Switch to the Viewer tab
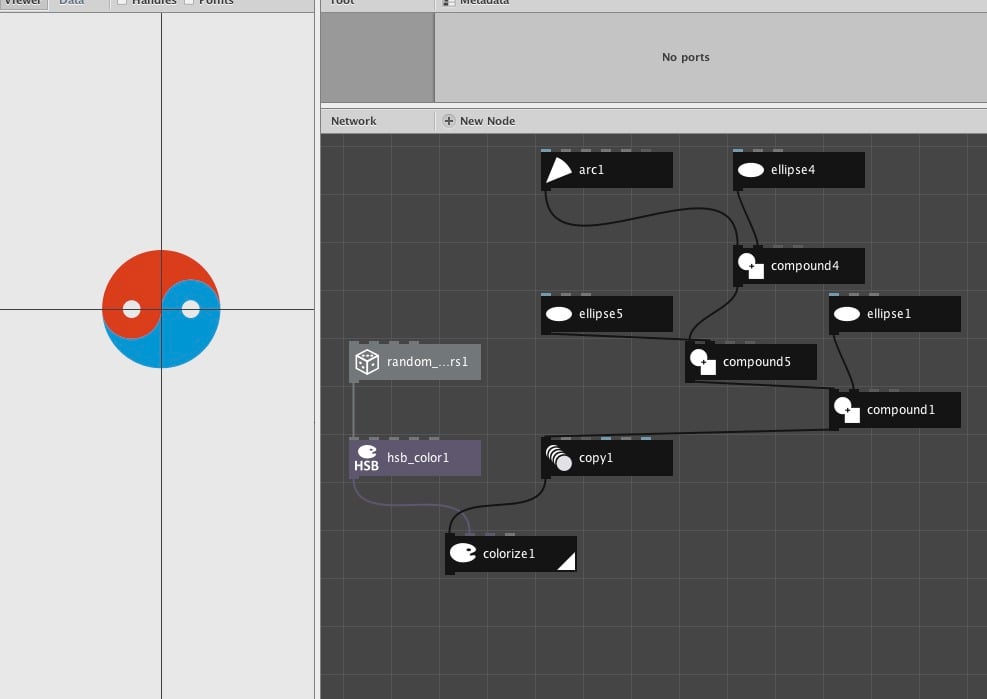The width and height of the screenshot is (987, 699). 23,3
